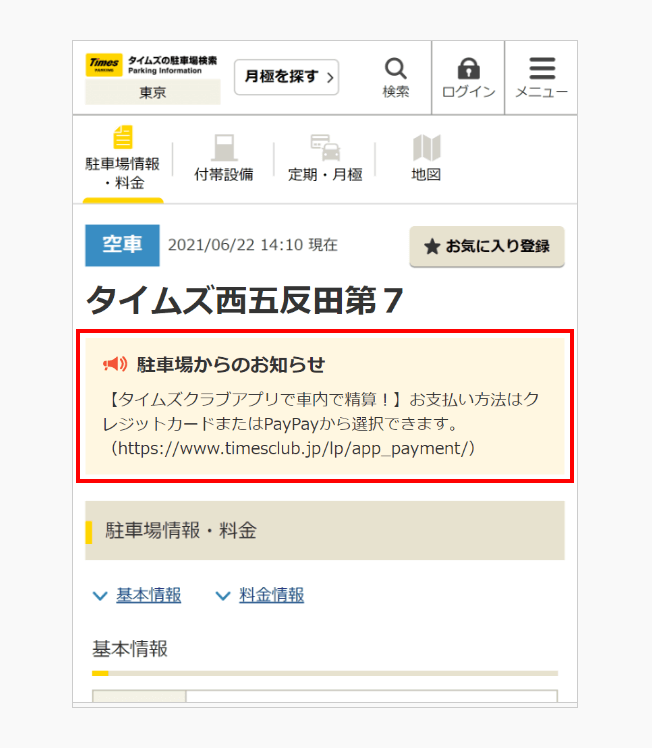
Task: Click the 駐車場からのお知らせ heading
Action: 231,364
